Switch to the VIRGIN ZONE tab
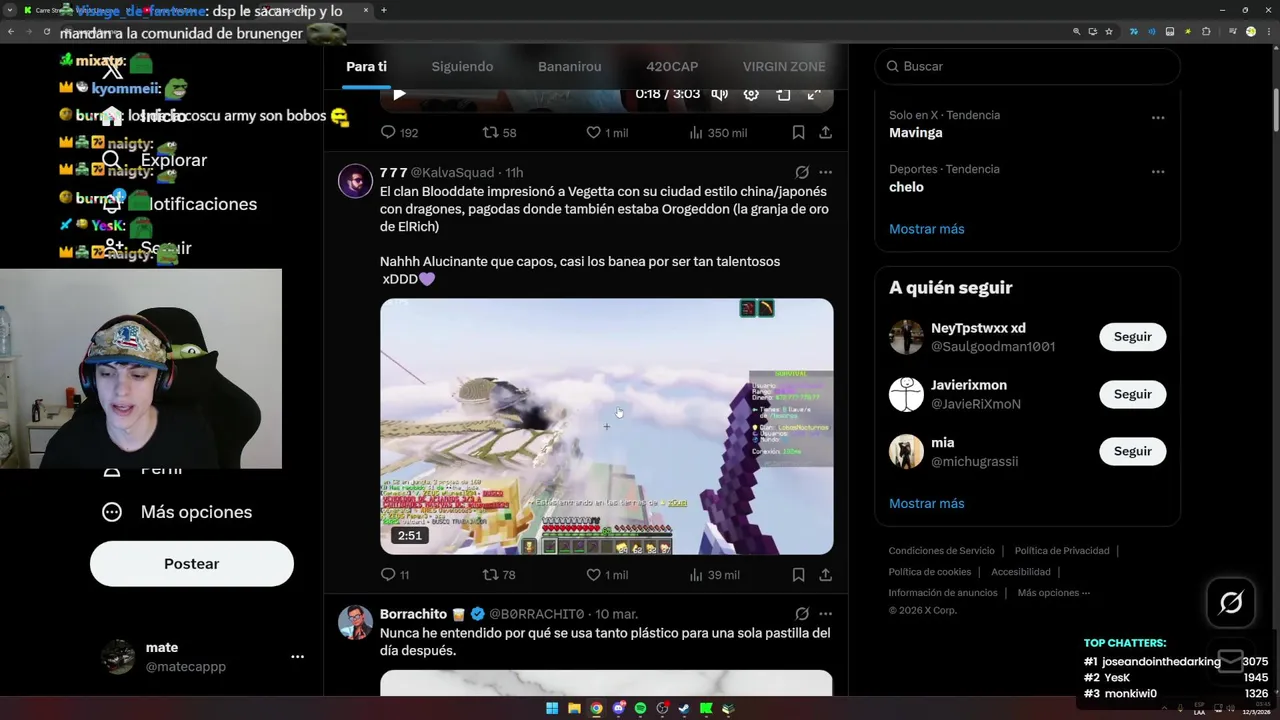Viewport: 1280px width, 720px height. [x=784, y=66]
